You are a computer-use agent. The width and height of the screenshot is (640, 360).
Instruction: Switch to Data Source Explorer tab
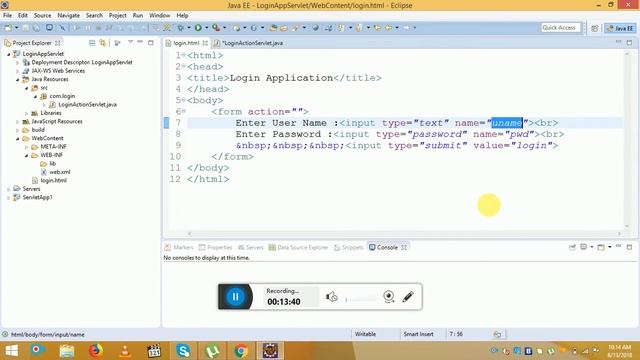pos(298,247)
